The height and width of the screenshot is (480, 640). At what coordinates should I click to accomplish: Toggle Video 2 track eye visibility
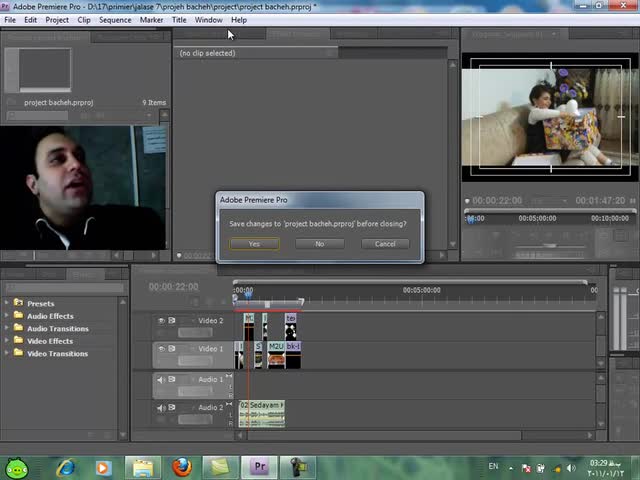tap(161, 321)
